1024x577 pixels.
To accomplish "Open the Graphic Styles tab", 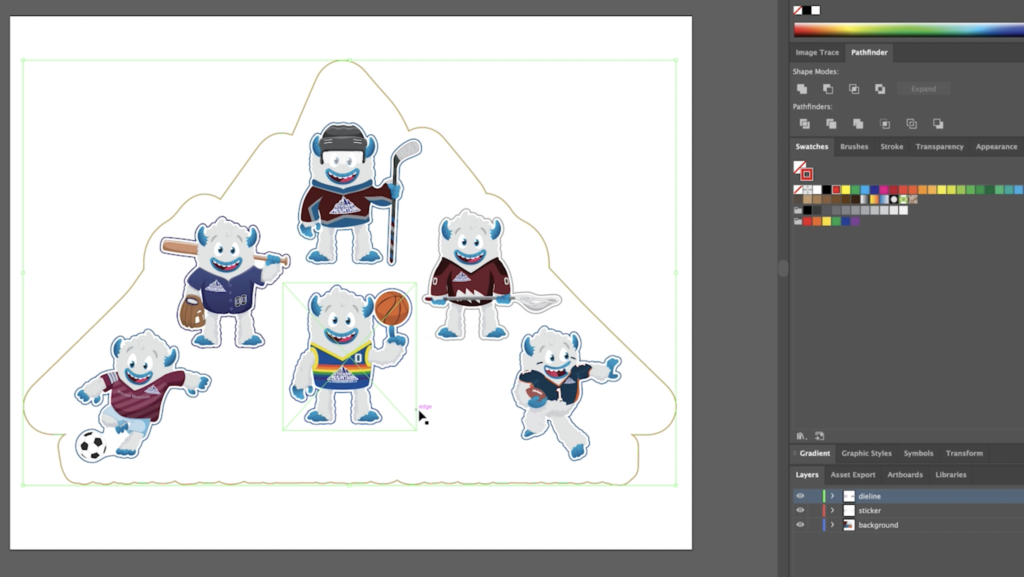I will click(866, 453).
